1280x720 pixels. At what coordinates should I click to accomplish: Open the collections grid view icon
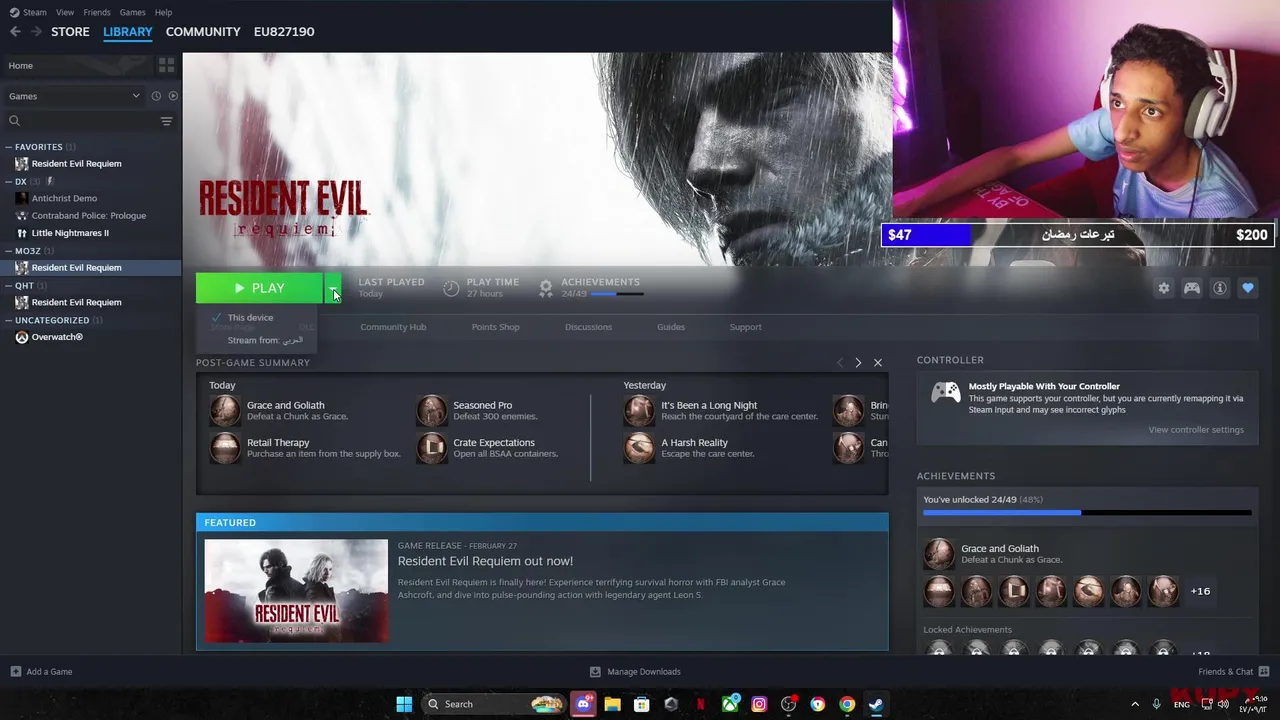(x=166, y=65)
